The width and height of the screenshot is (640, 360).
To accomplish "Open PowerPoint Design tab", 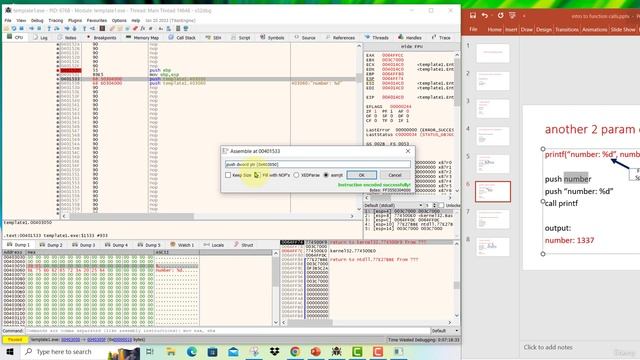I will point(544,29).
